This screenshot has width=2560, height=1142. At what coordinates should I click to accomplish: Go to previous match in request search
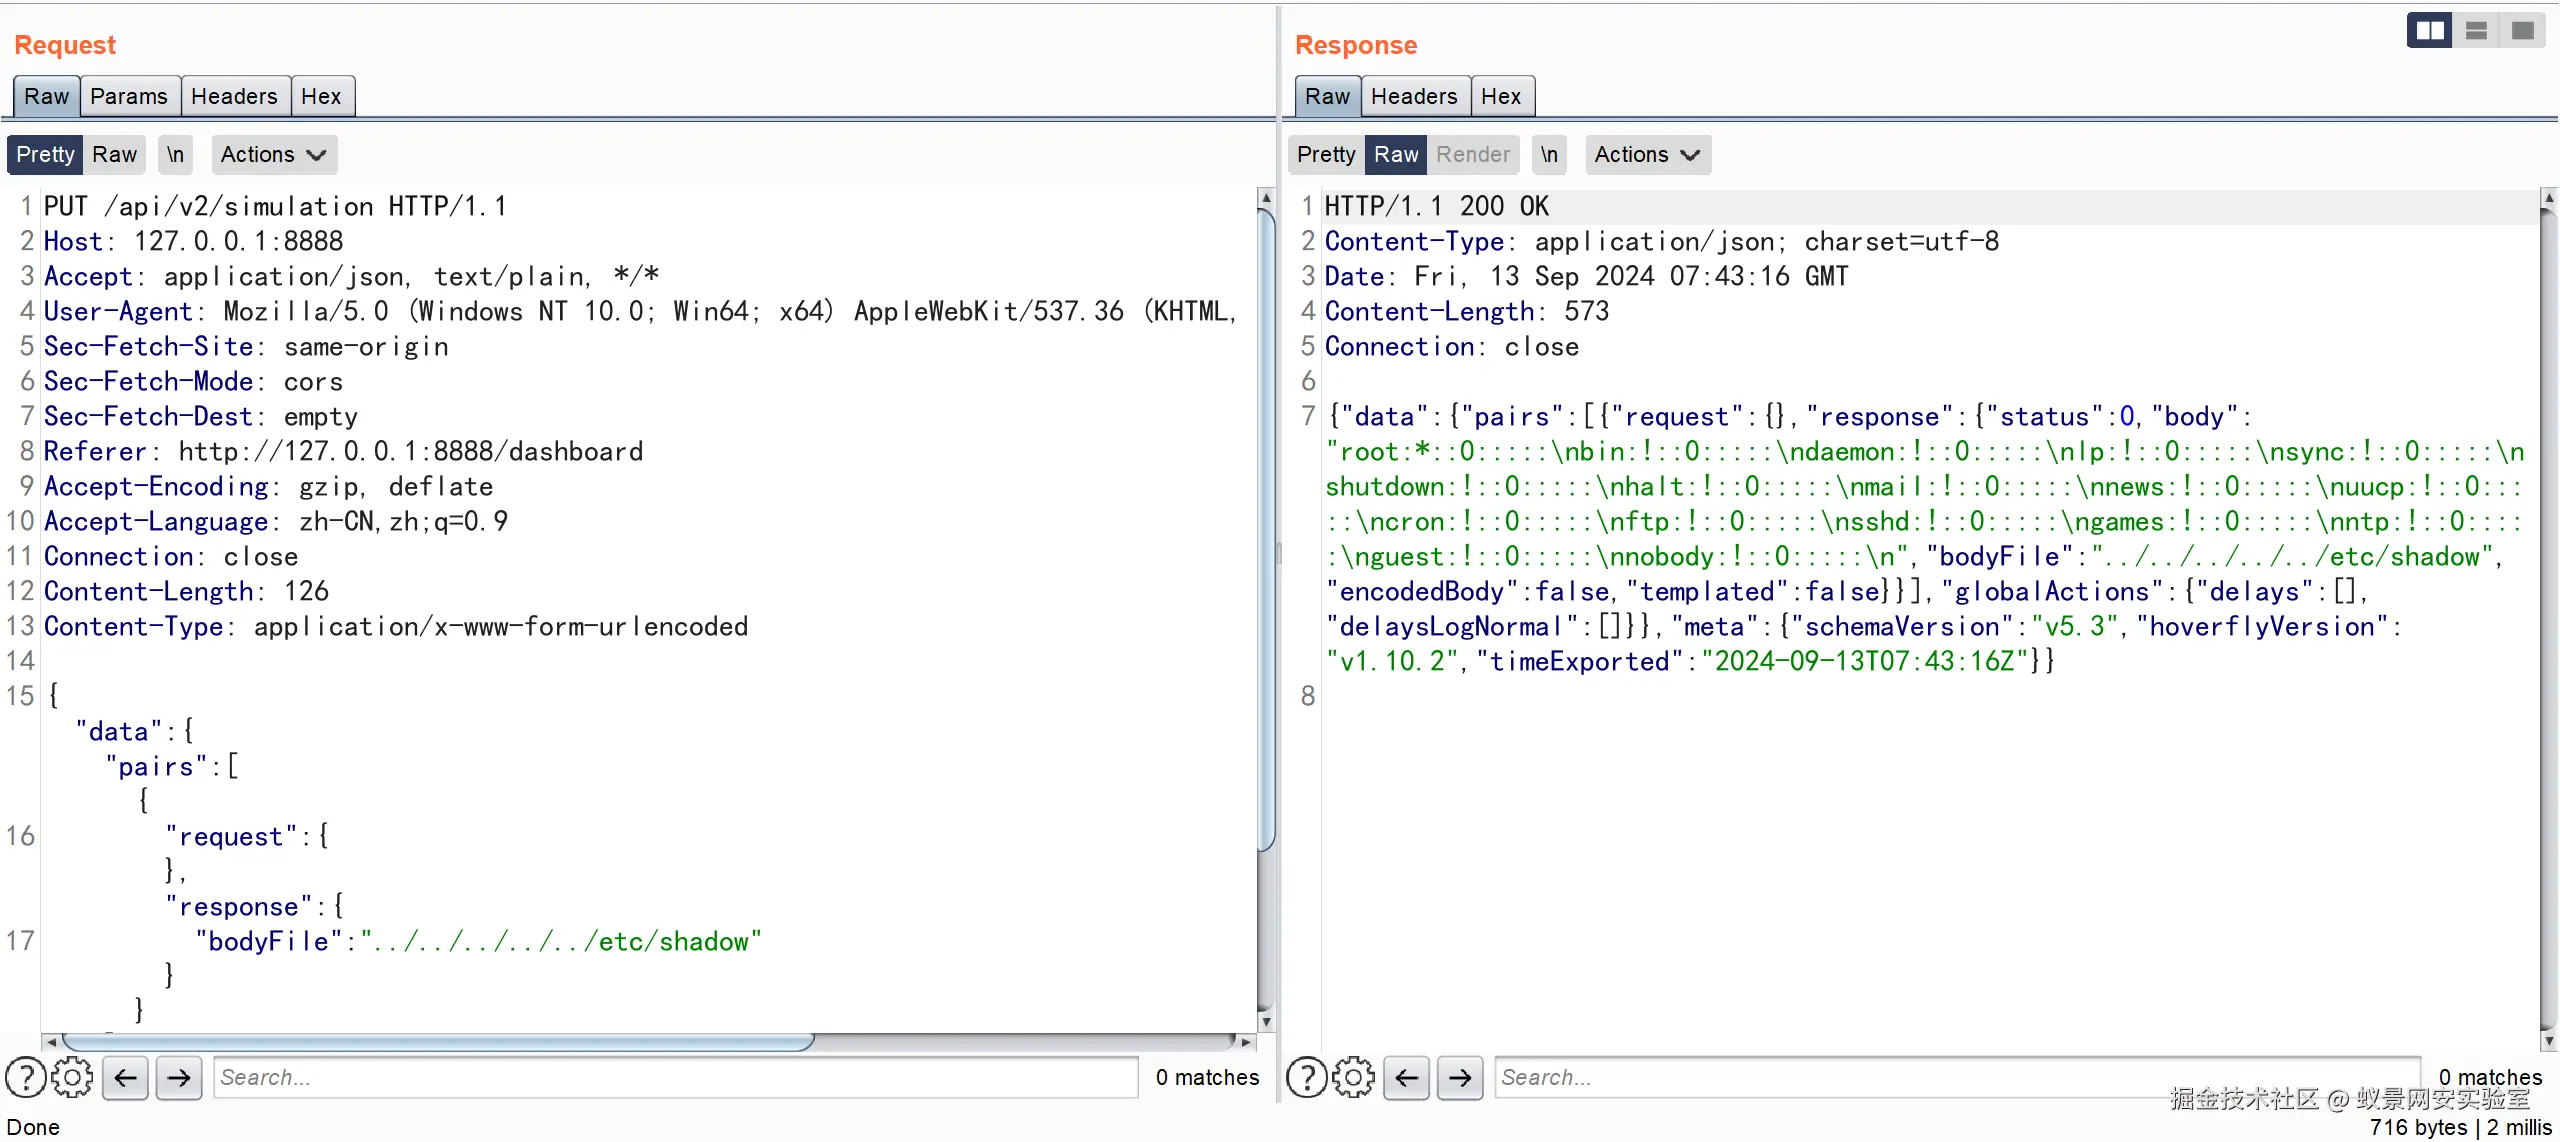point(125,1077)
